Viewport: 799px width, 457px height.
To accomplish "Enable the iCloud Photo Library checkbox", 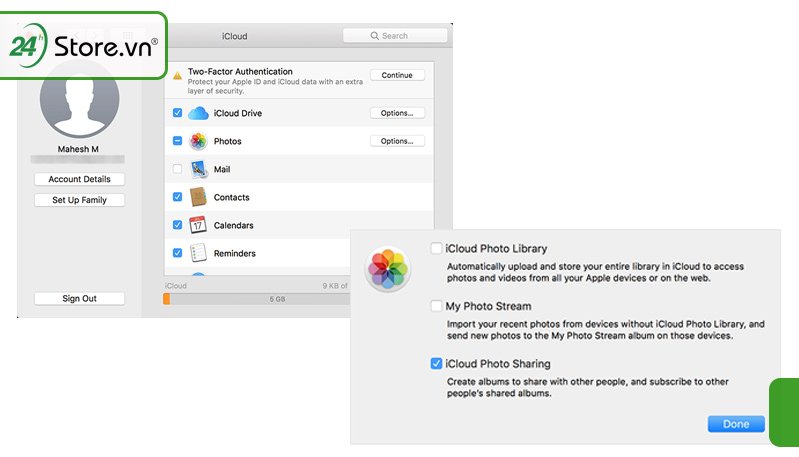I will pos(435,248).
